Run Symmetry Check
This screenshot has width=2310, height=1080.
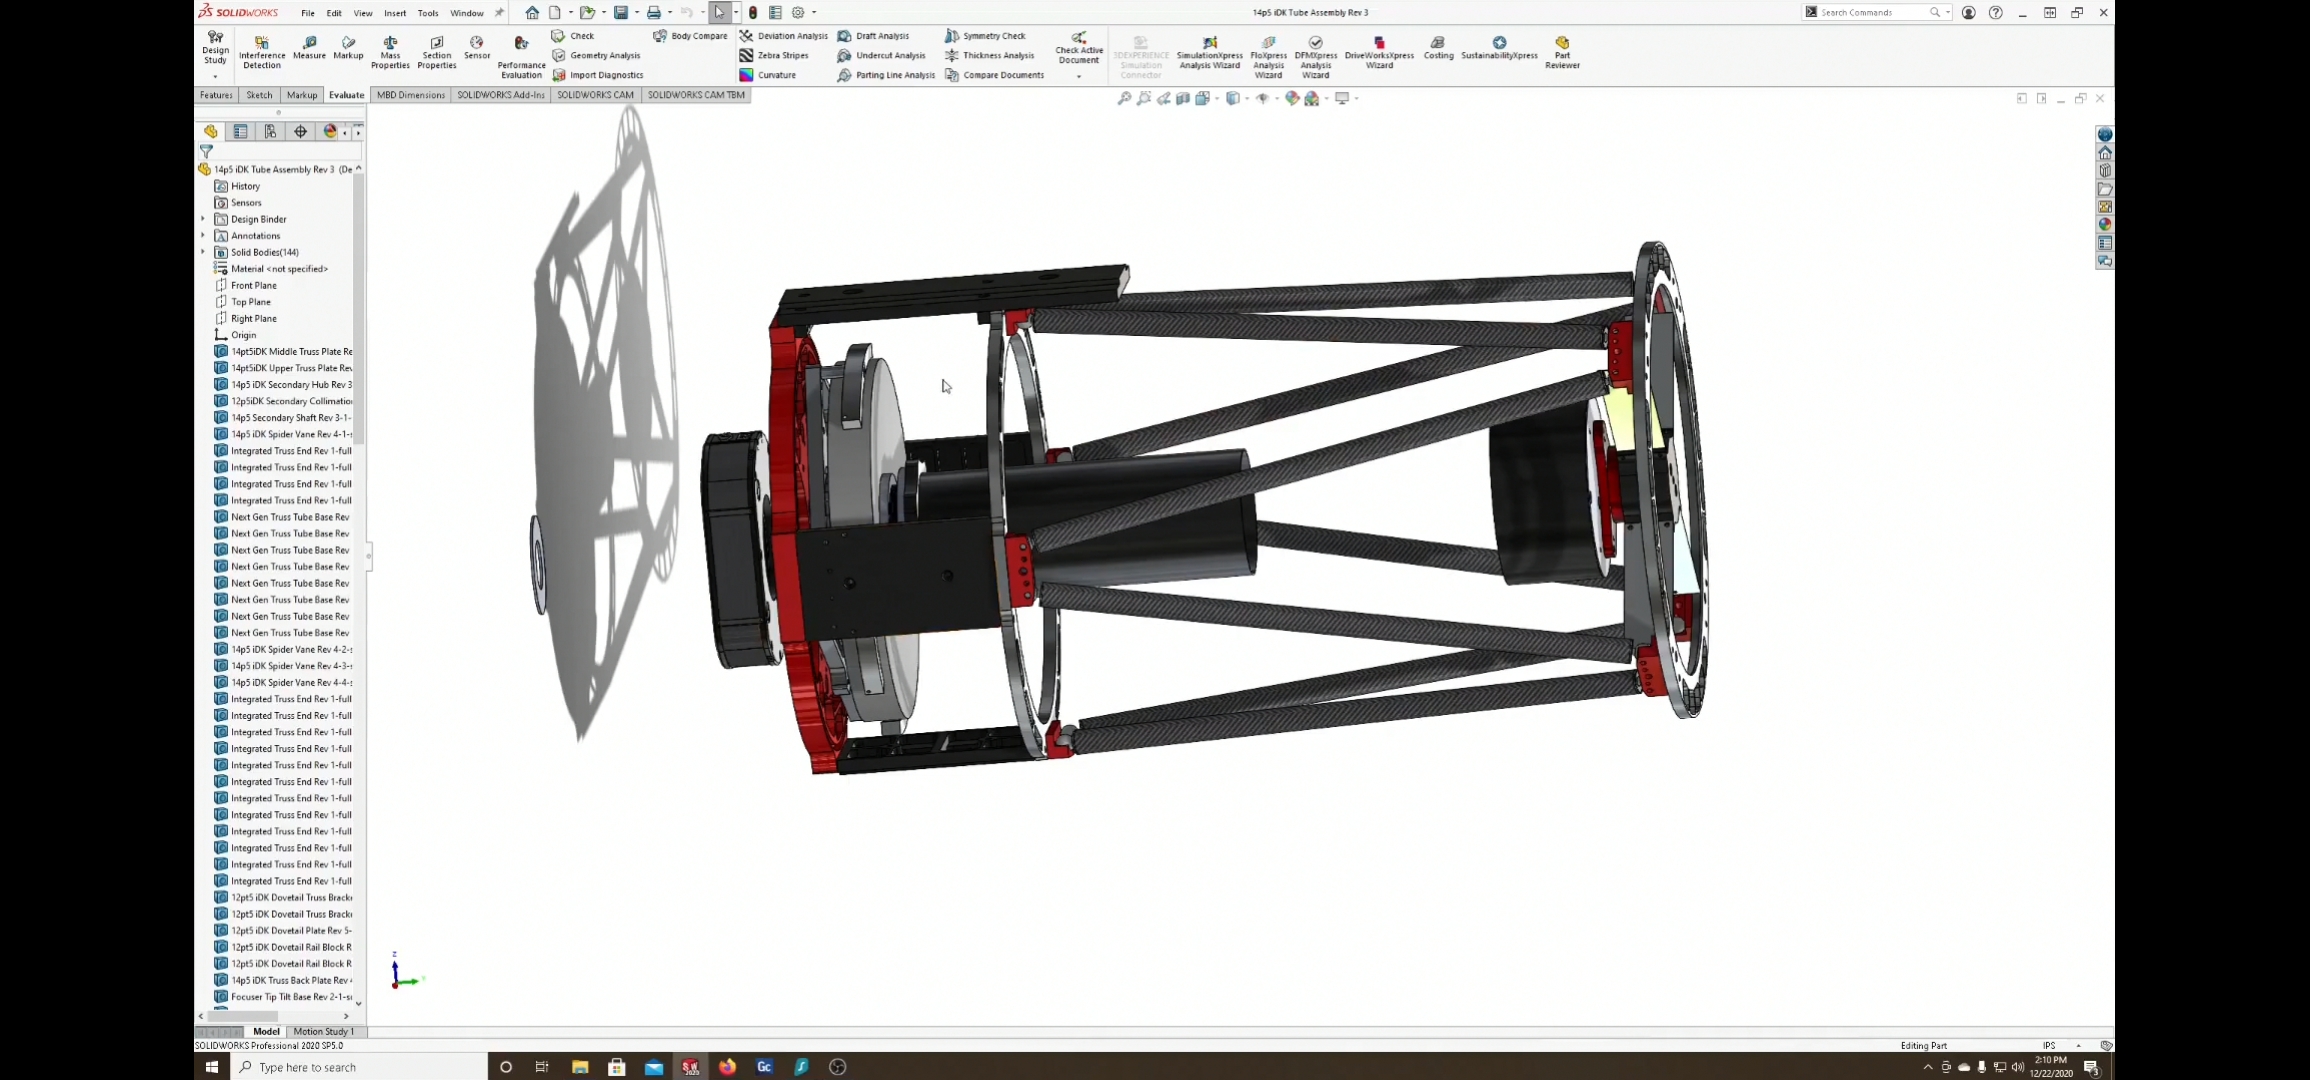(x=985, y=36)
